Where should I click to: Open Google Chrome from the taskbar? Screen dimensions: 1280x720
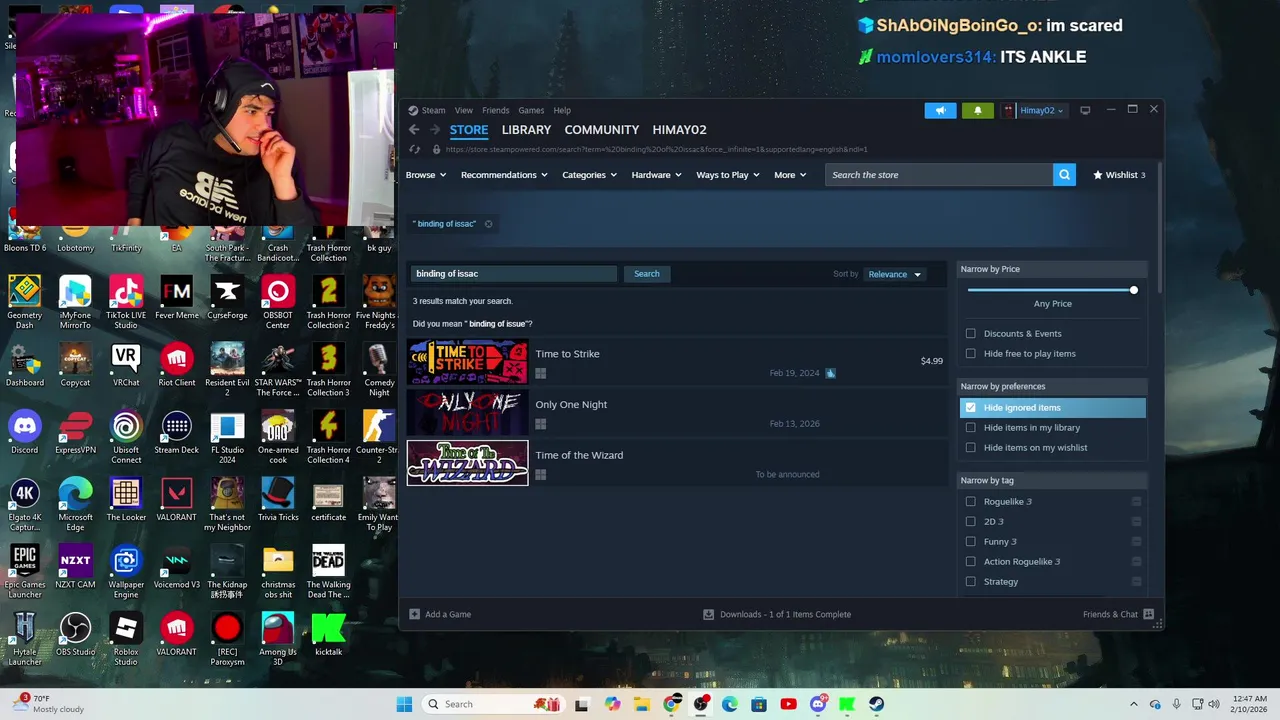(673, 704)
